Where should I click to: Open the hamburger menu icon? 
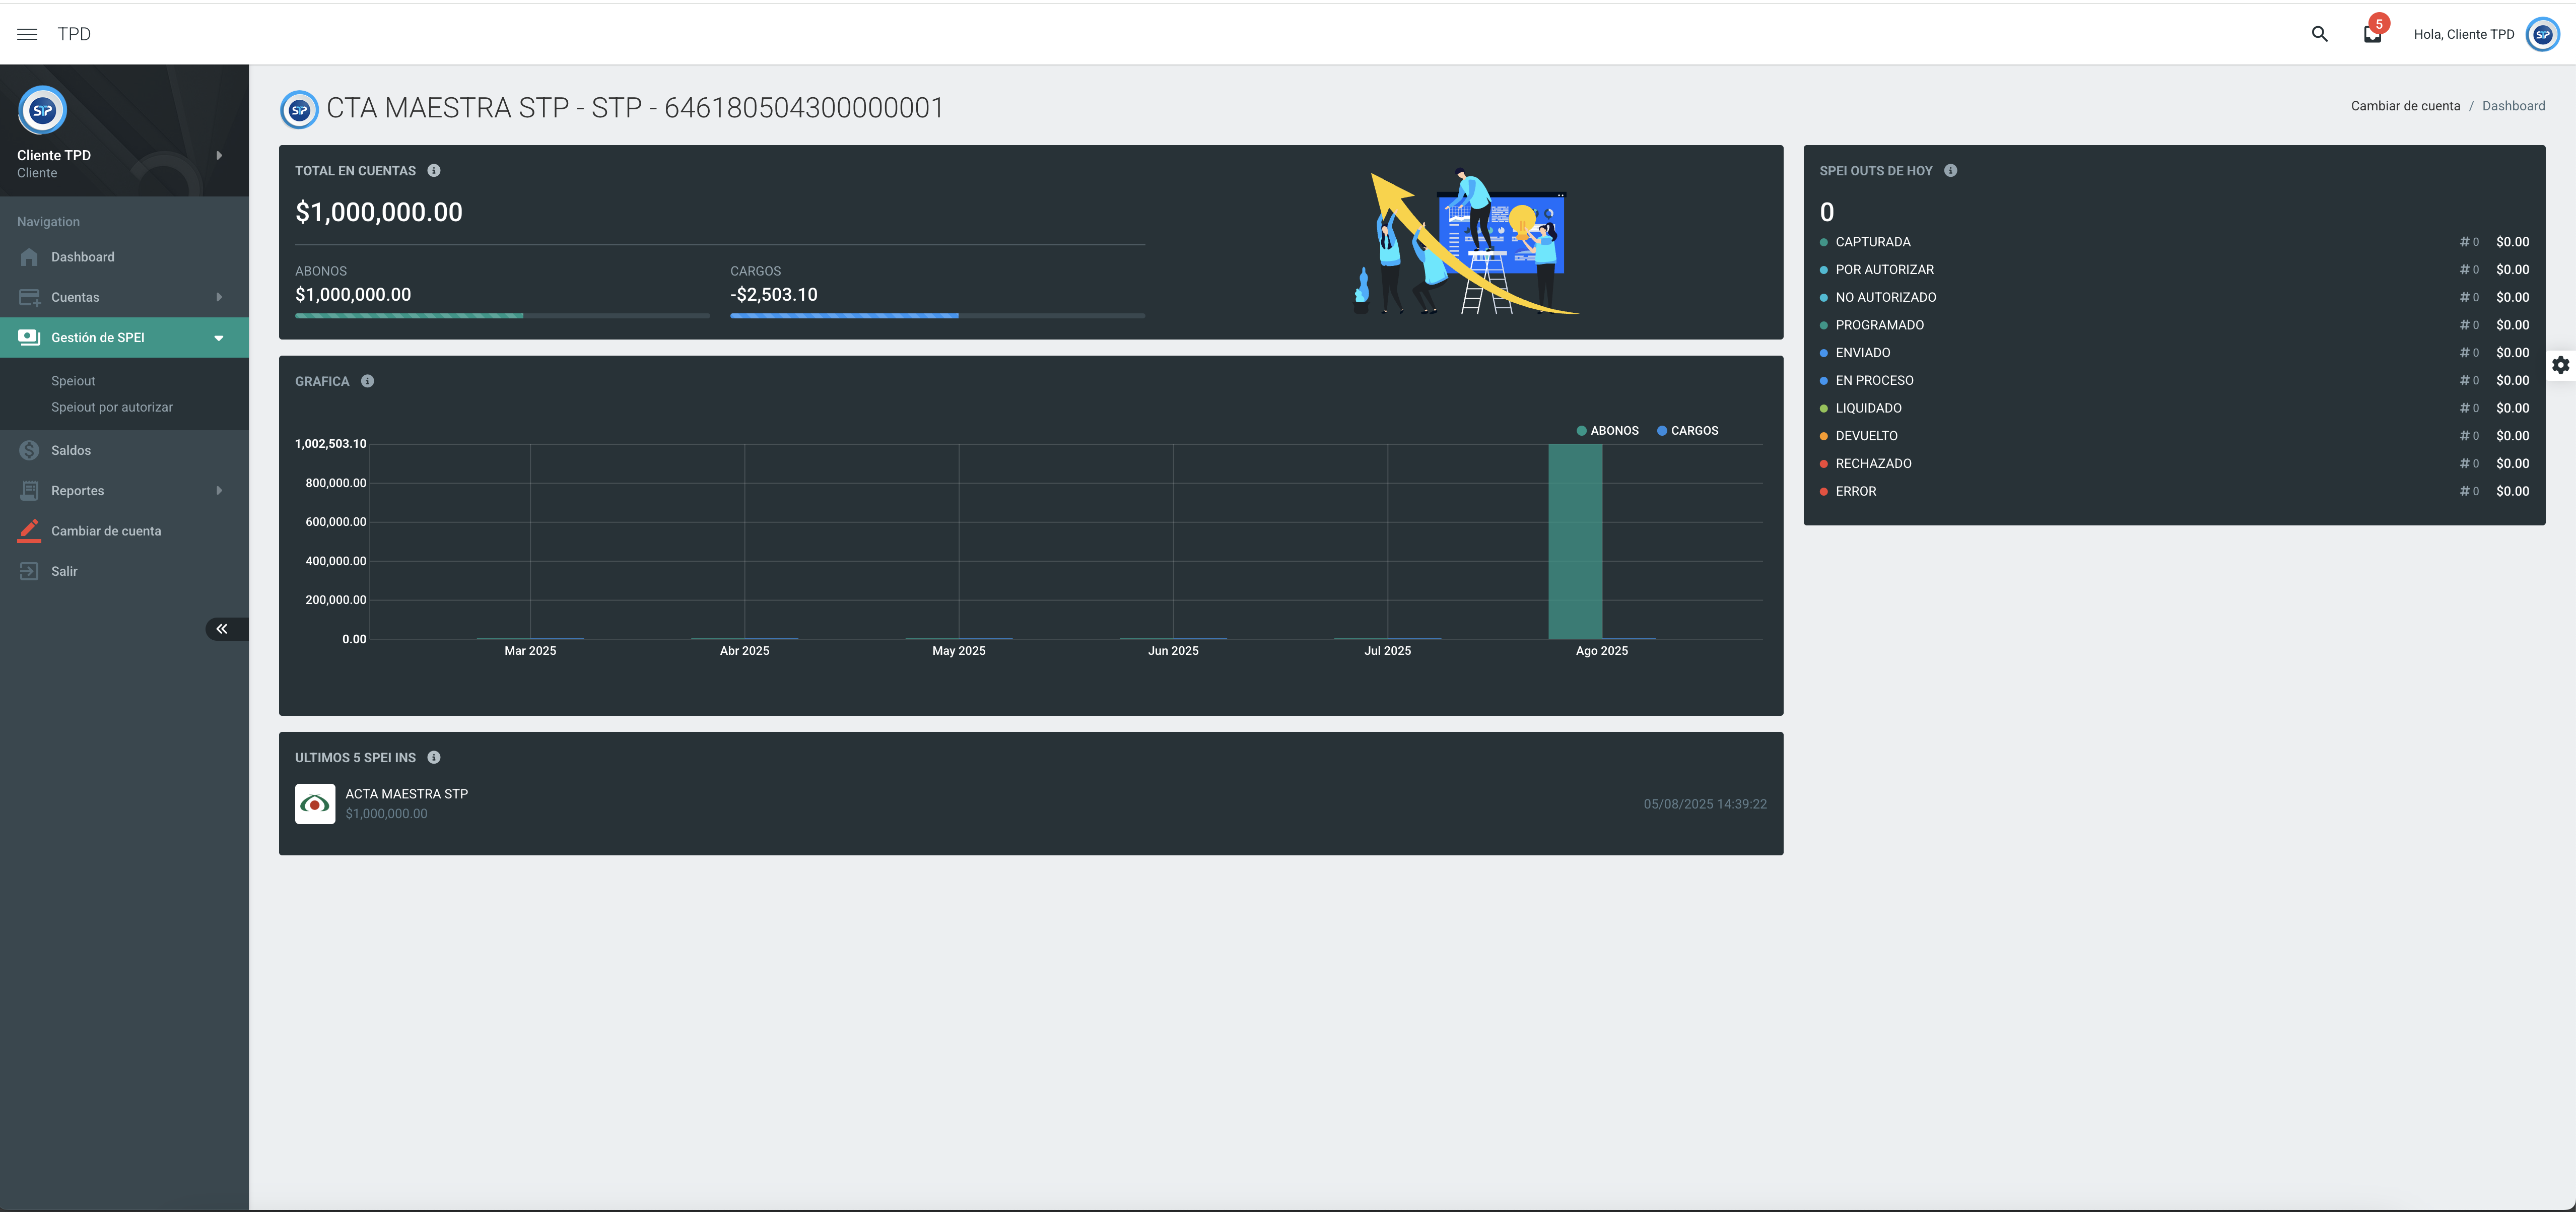coord(27,34)
